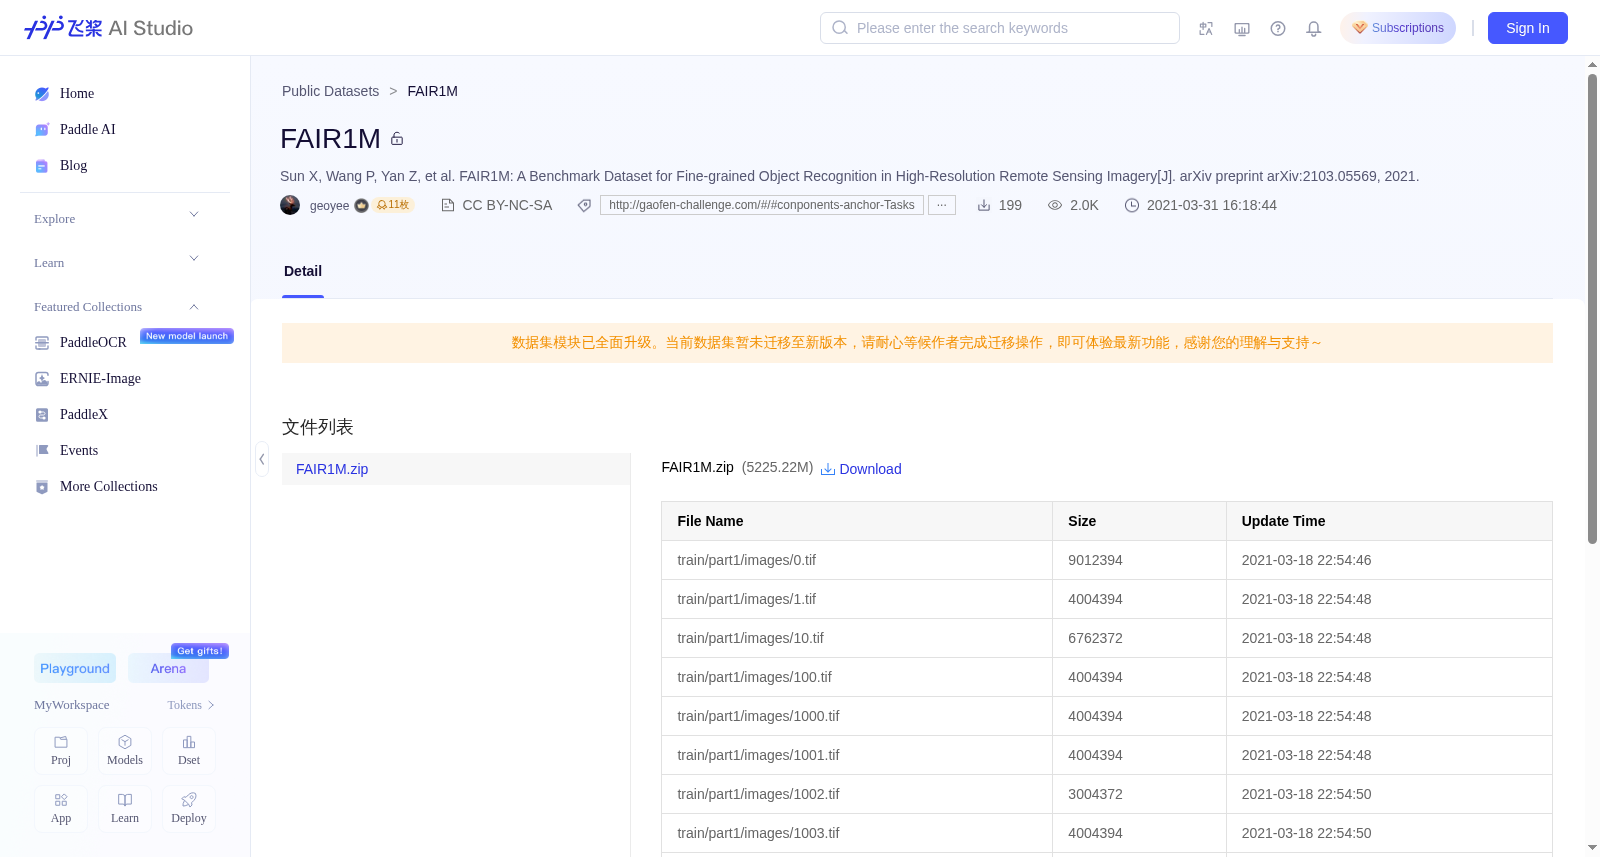Open Proj workspace icon
The width and height of the screenshot is (1600, 857).
coord(61,751)
